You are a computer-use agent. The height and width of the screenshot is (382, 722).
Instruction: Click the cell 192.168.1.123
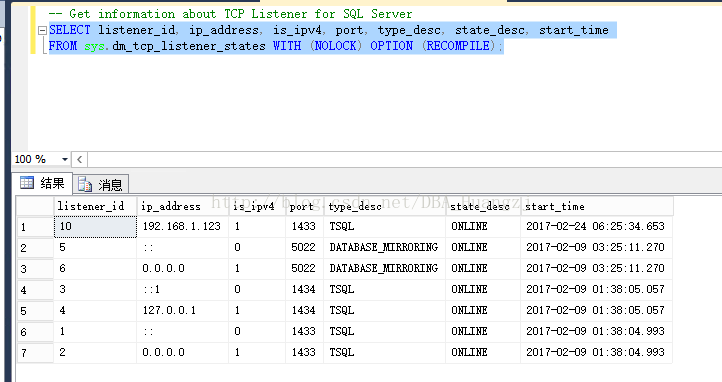pyautogui.click(x=183, y=226)
